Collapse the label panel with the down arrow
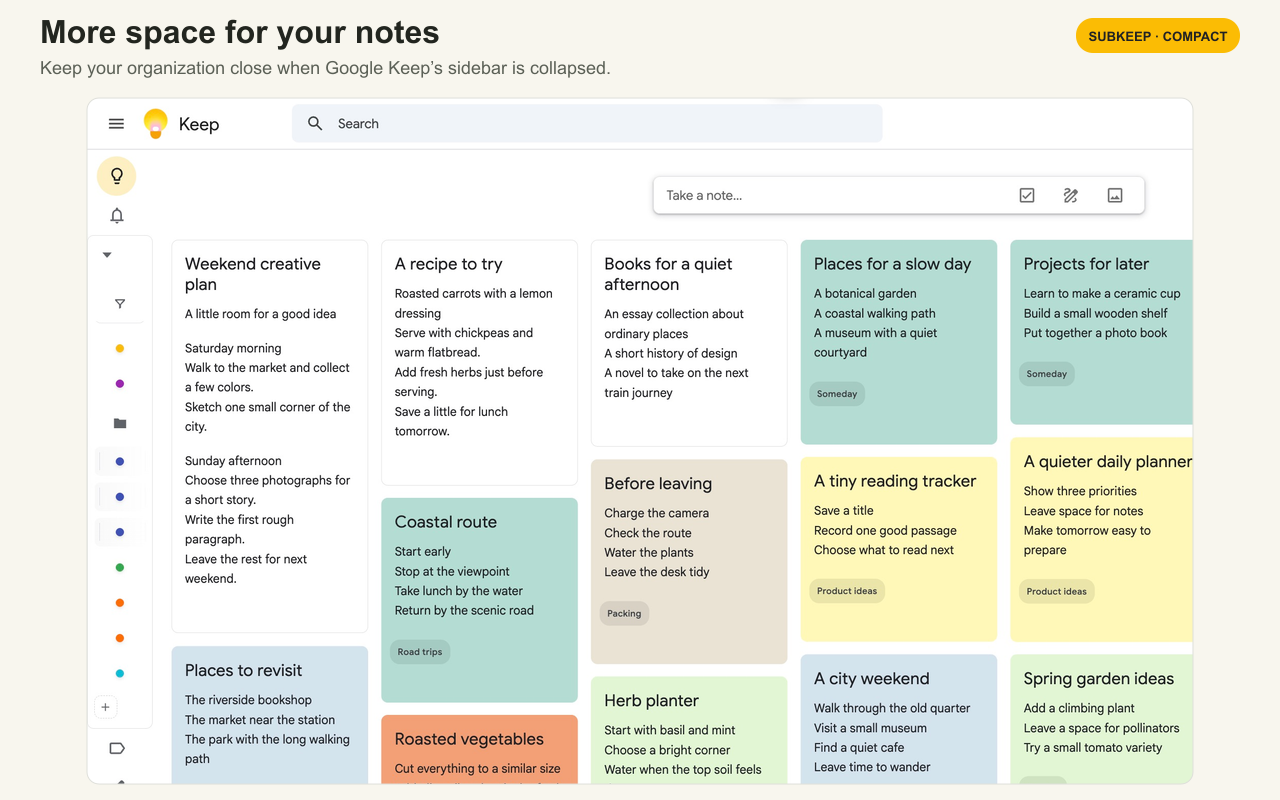 107,255
